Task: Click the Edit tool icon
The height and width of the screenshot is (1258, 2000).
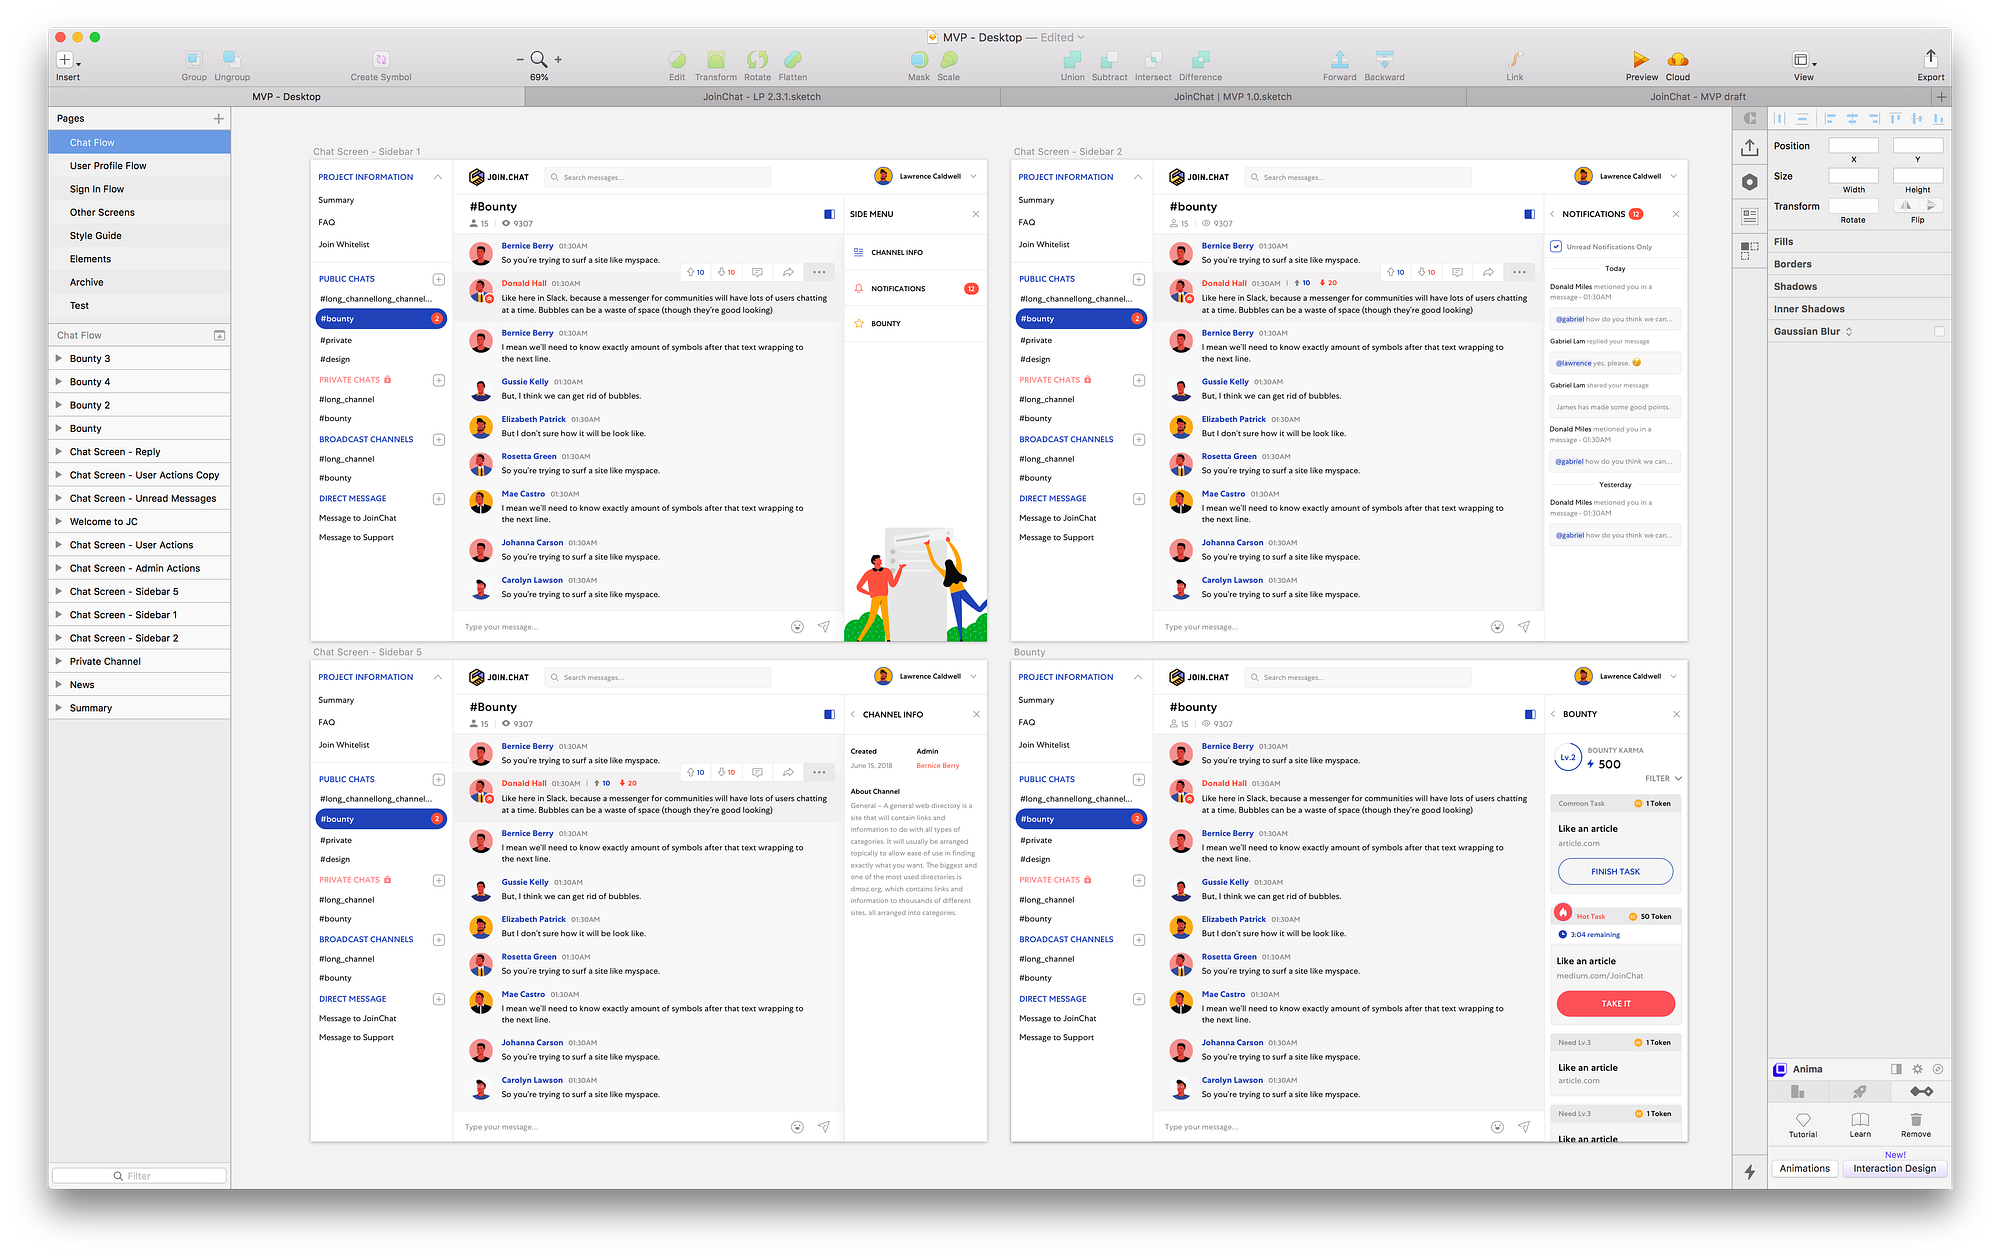Action: click(677, 60)
